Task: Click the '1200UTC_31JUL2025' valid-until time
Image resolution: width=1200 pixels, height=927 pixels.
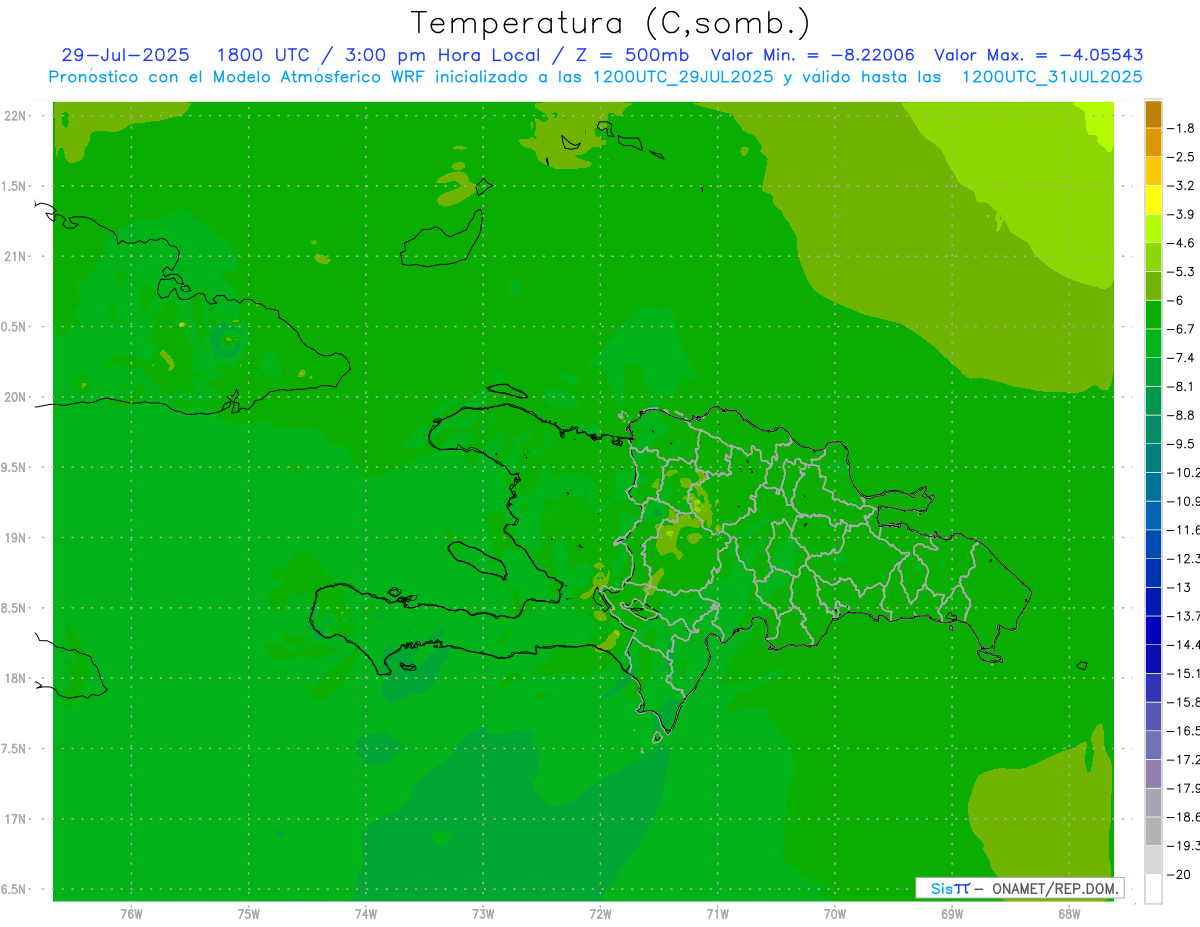Action: pyautogui.click(x=1053, y=77)
